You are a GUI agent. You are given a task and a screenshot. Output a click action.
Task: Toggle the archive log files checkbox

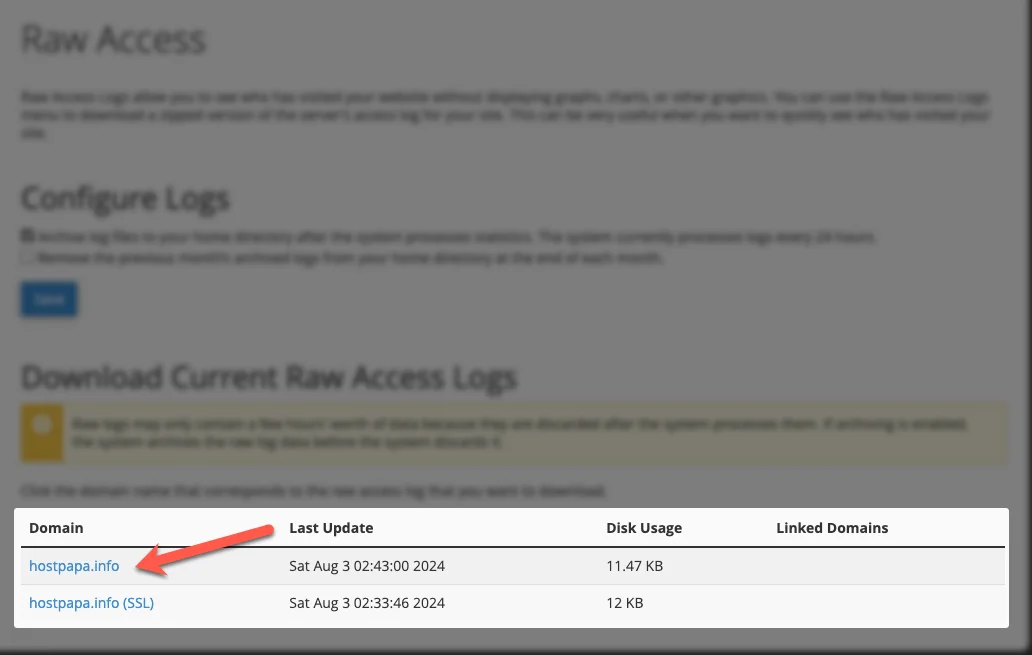point(27,236)
